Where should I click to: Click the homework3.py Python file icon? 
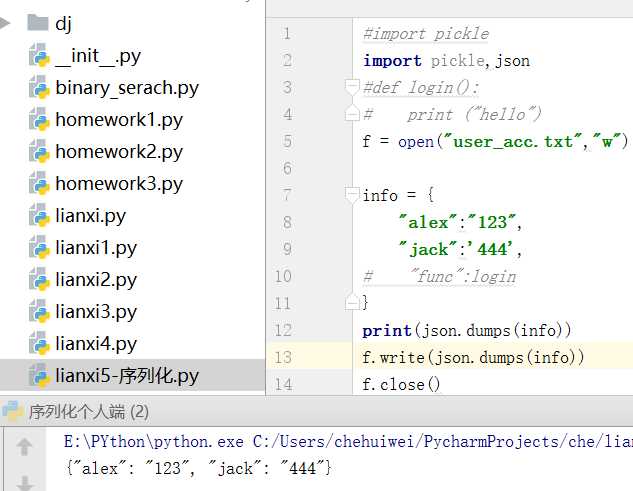point(39,183)
